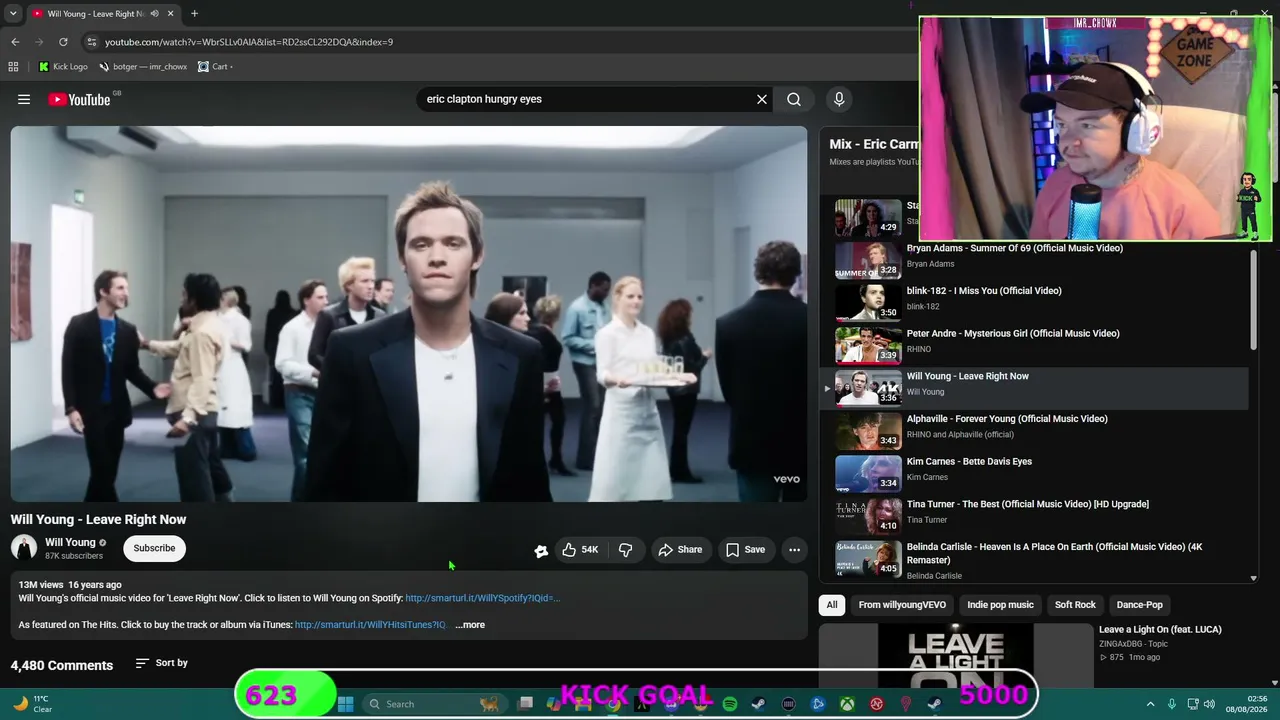The height and width of the screenshot is (720, 1280).
Task: Click the address bar URL field
Action: click(x=500, y=42)
